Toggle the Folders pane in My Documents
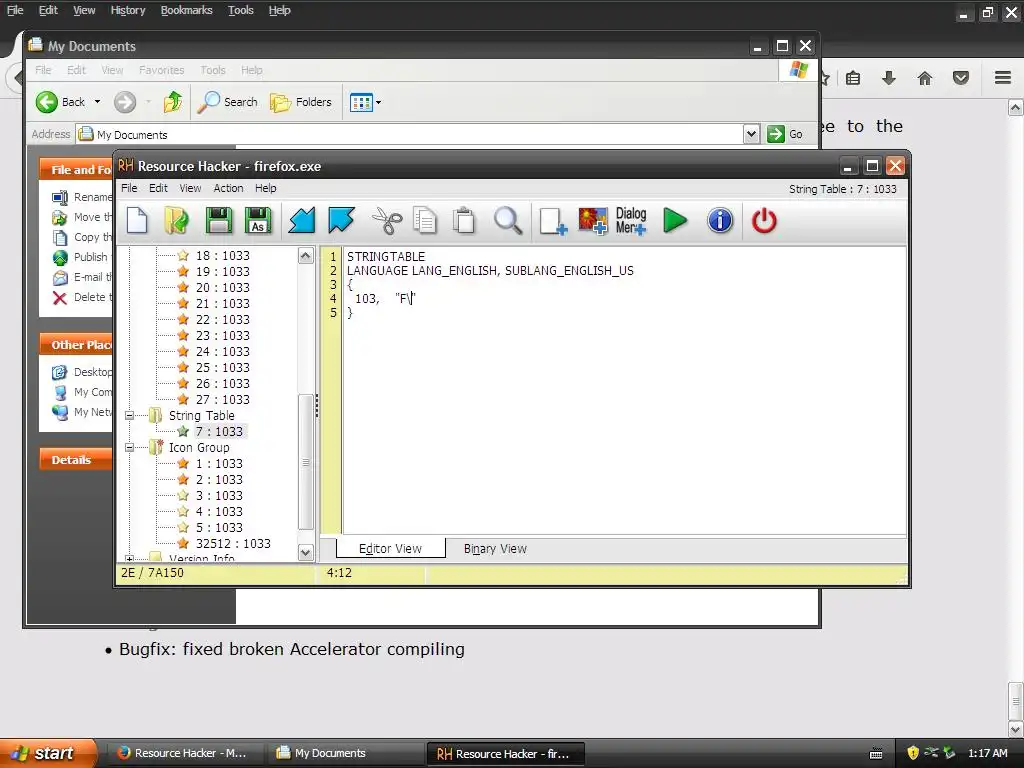 (301, 102)
